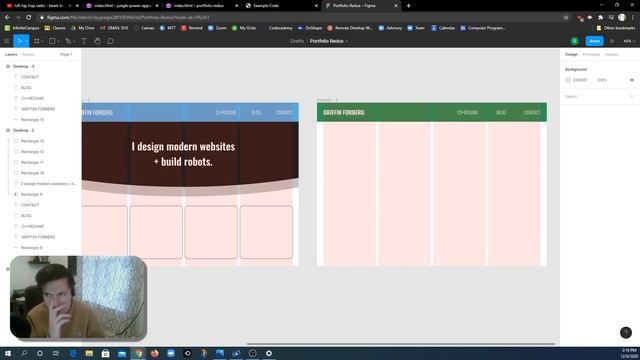Screen dimensions: 640x360
Task: Open Microsoft Edge from the taskbar
Action: pyautogui.click(x=73, y=353)
